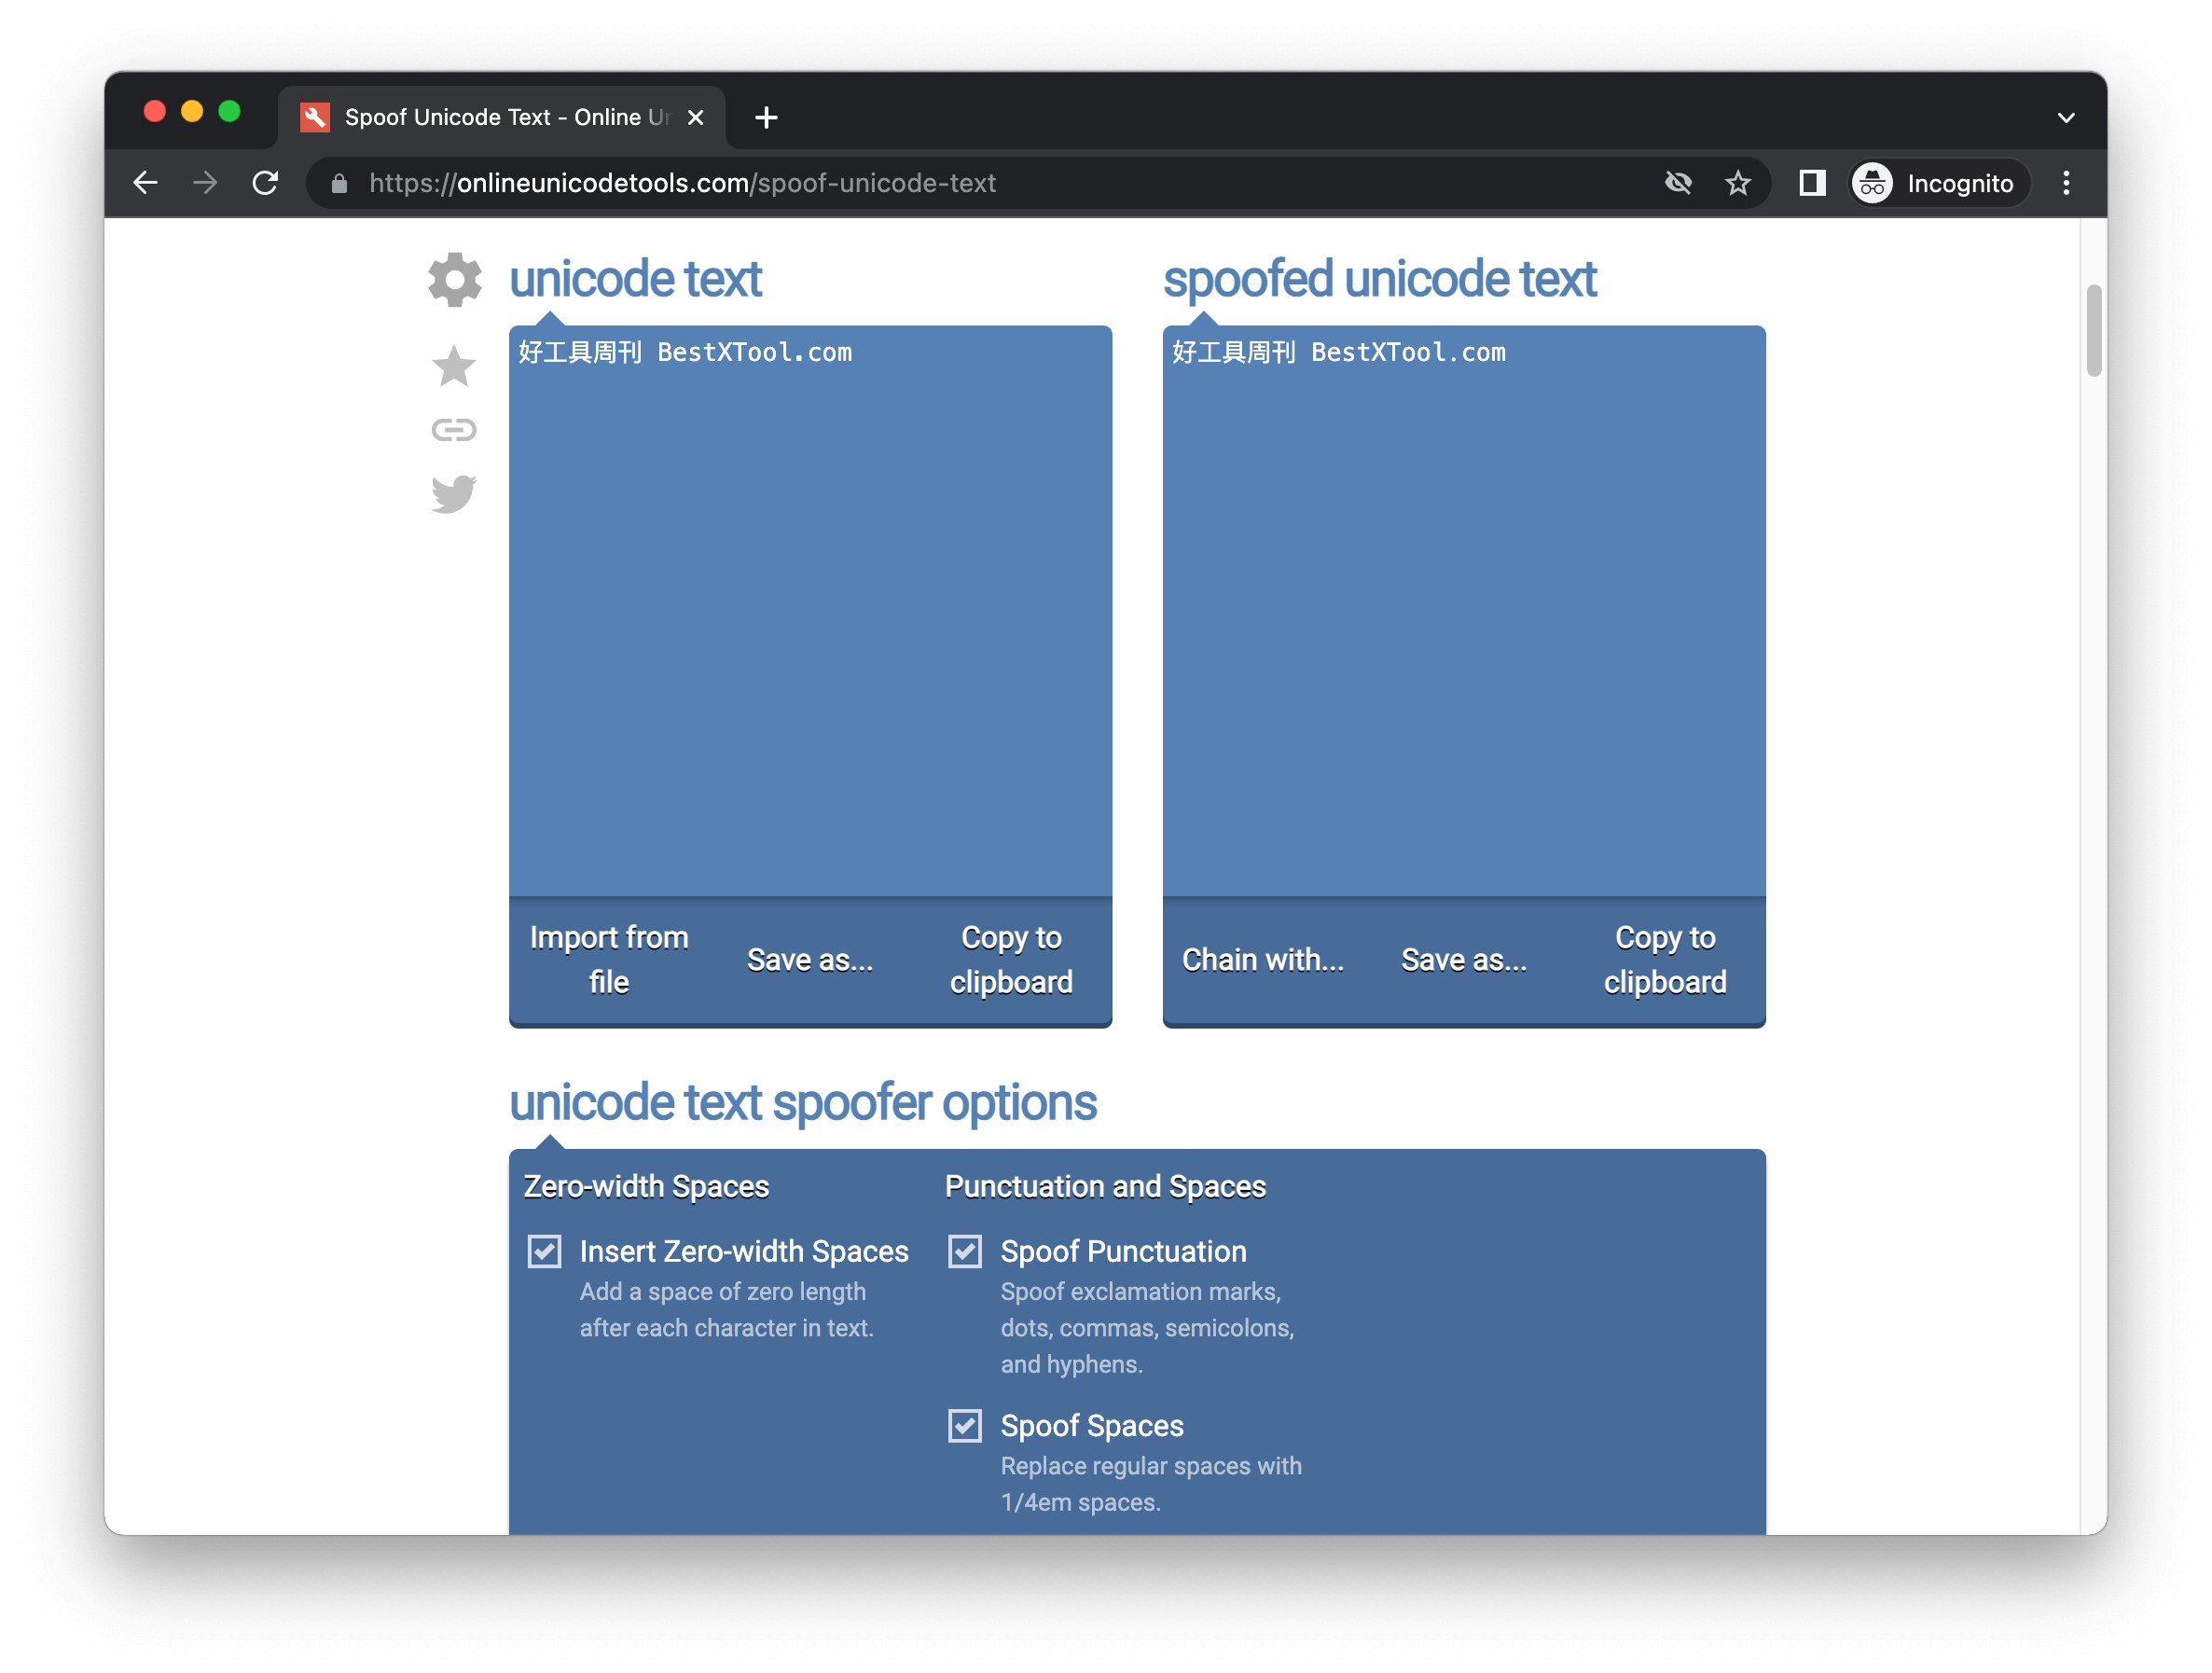The image size is (2212, 1673).
Task: Open Chrome three-dot menu
Action: 2066,183
